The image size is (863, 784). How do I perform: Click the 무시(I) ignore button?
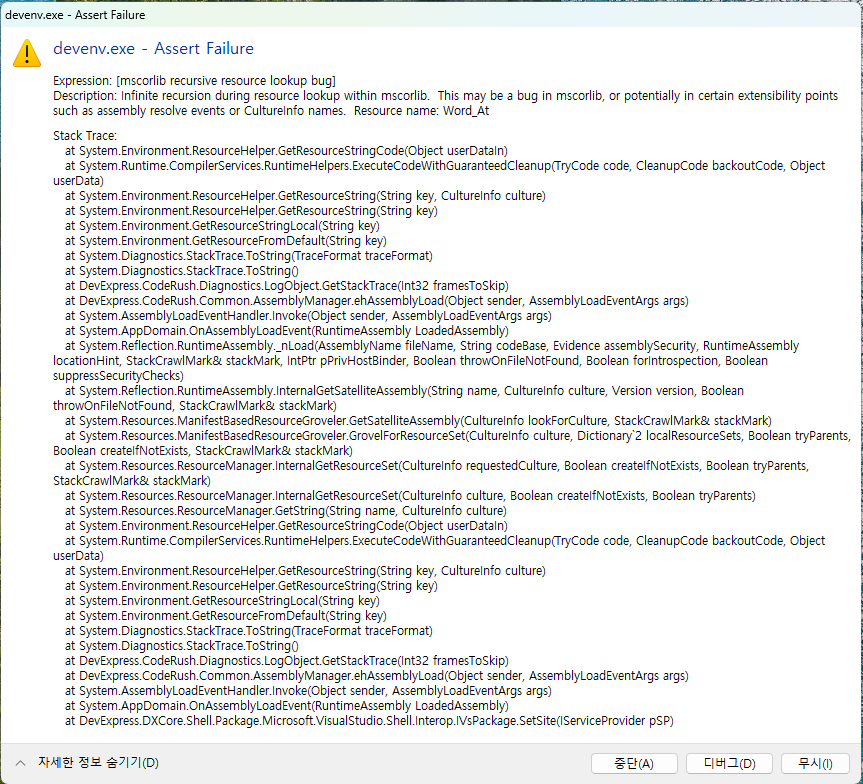point(815,763)
